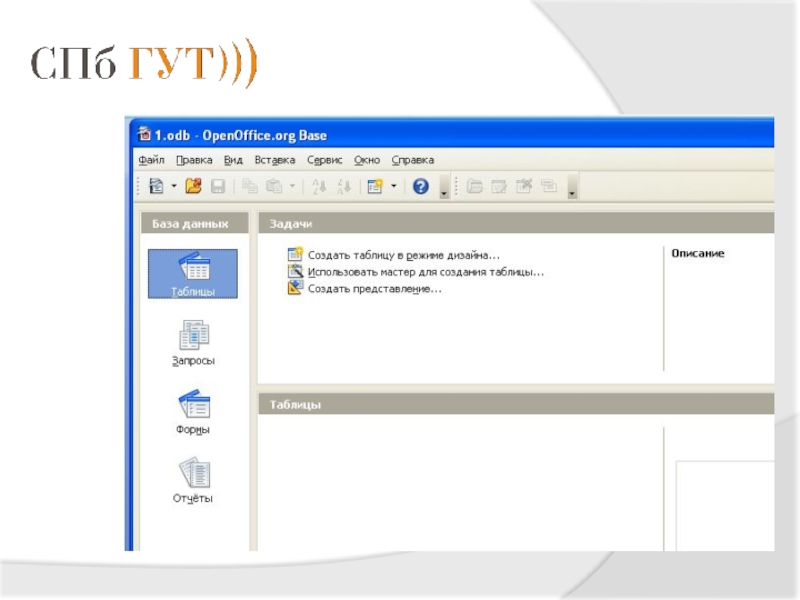Click the second toolbar drag handle
The image size is (800, 600).
click(x=456, y=187)
